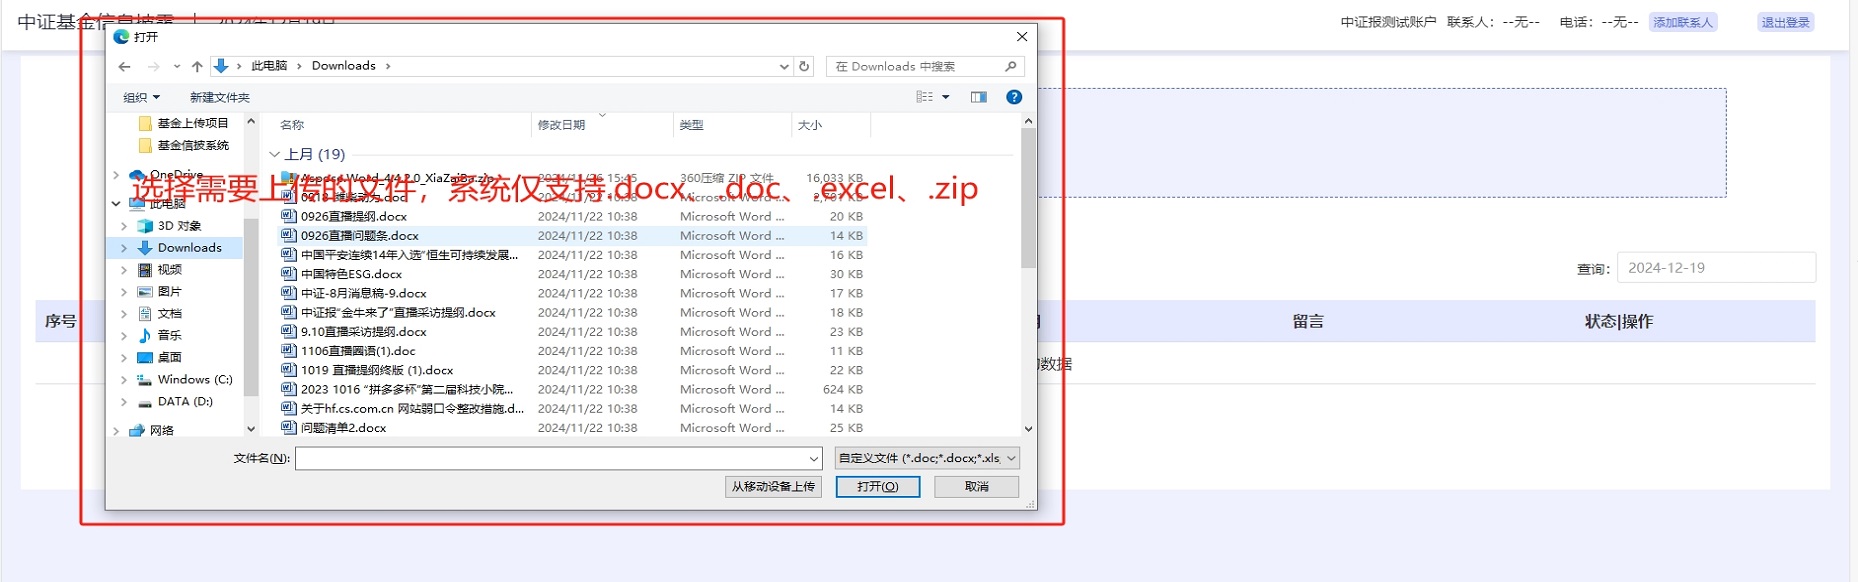Open the 音乐 music folder

pyautogui.click(x=169, y=336)
